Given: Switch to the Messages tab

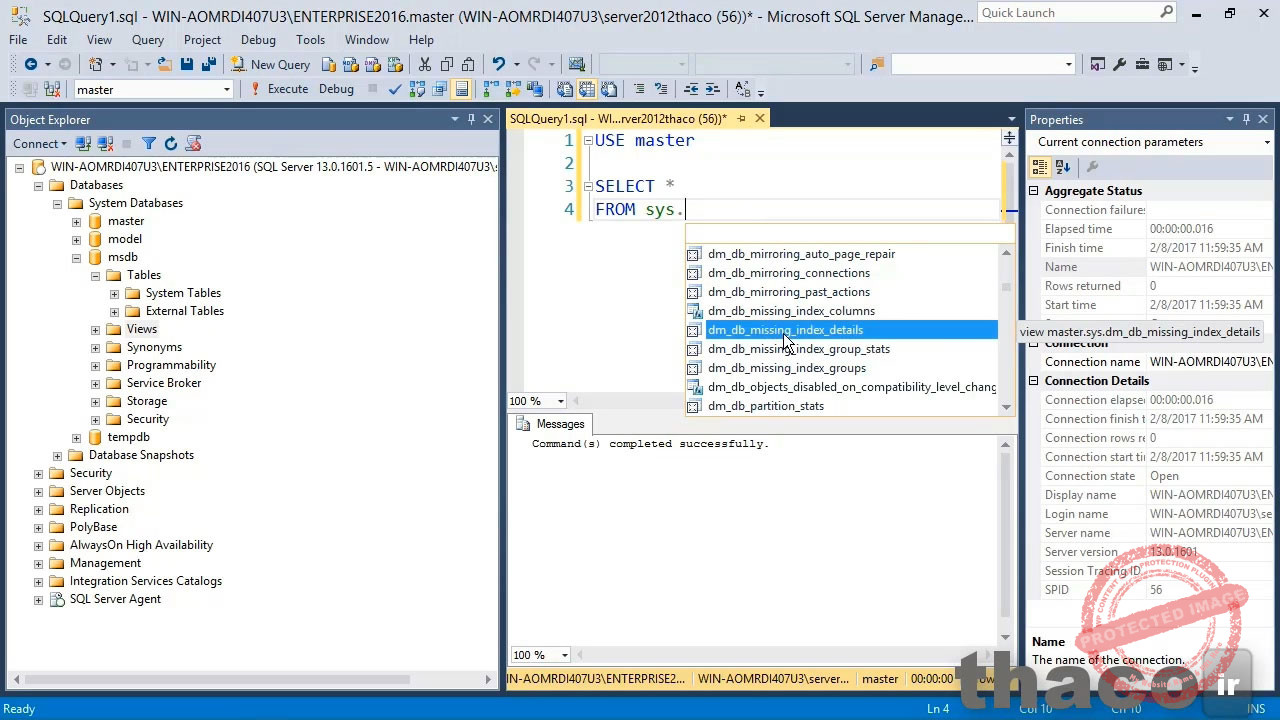Looking at the screenshot, I should (560, 423).
